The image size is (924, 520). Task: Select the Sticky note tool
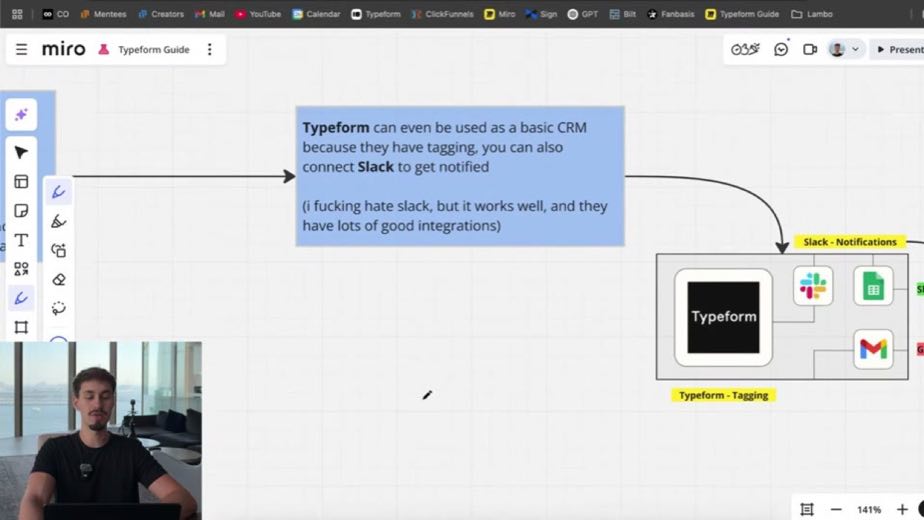coord(21,210)
